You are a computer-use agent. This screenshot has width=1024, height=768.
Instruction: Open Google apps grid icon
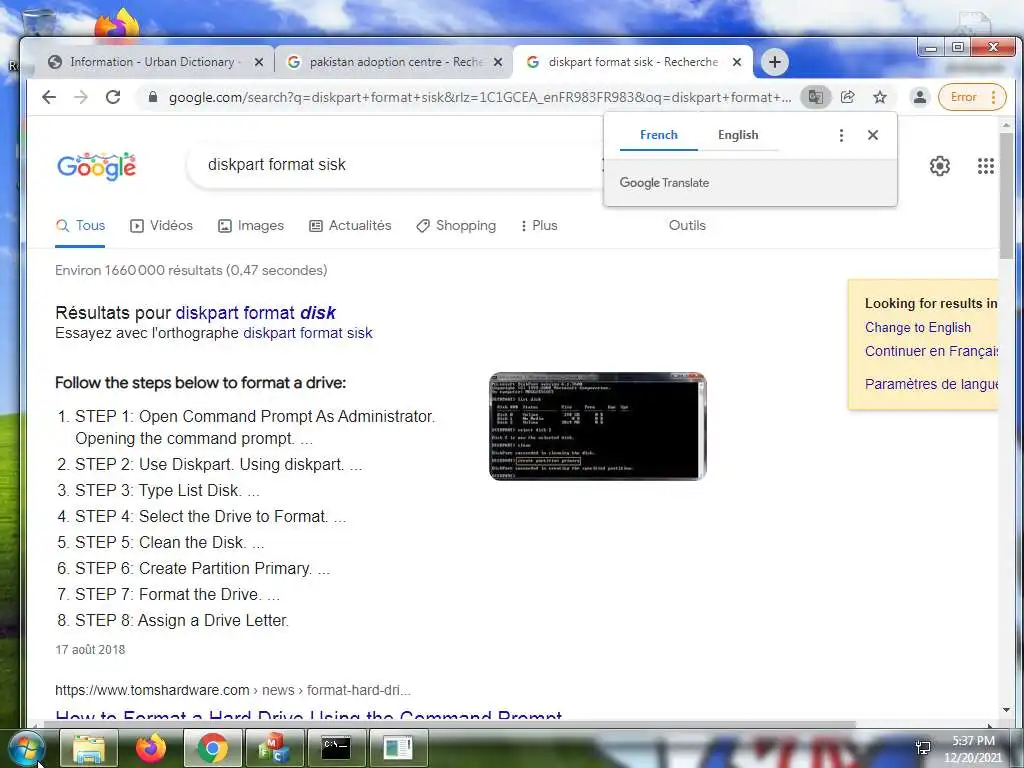(x=985, y=166)
